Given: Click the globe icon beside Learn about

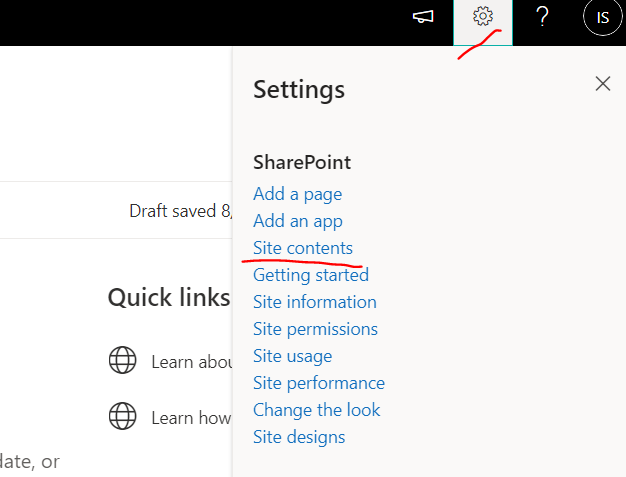Looking at the screenshot, I should pyautogui.click(x=123, y=360).
